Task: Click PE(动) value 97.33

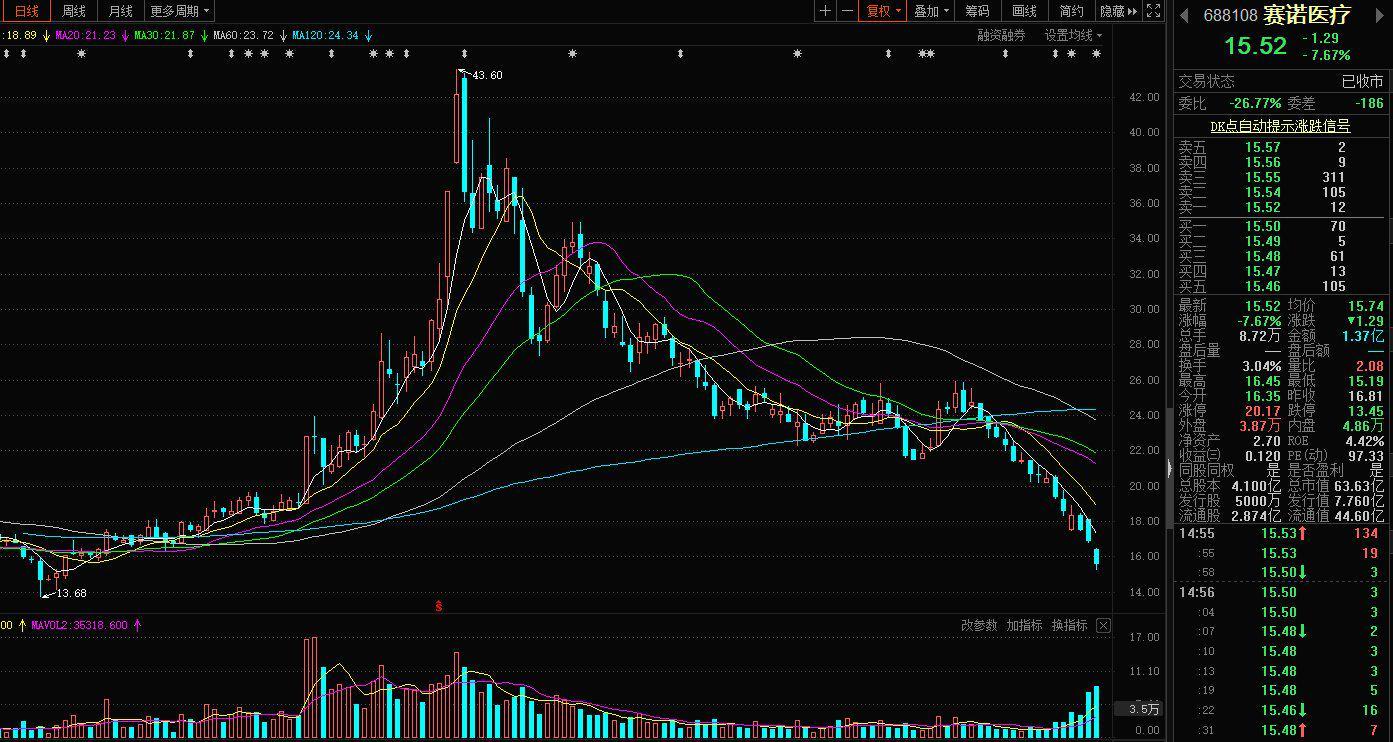Action: [1366, 456]
